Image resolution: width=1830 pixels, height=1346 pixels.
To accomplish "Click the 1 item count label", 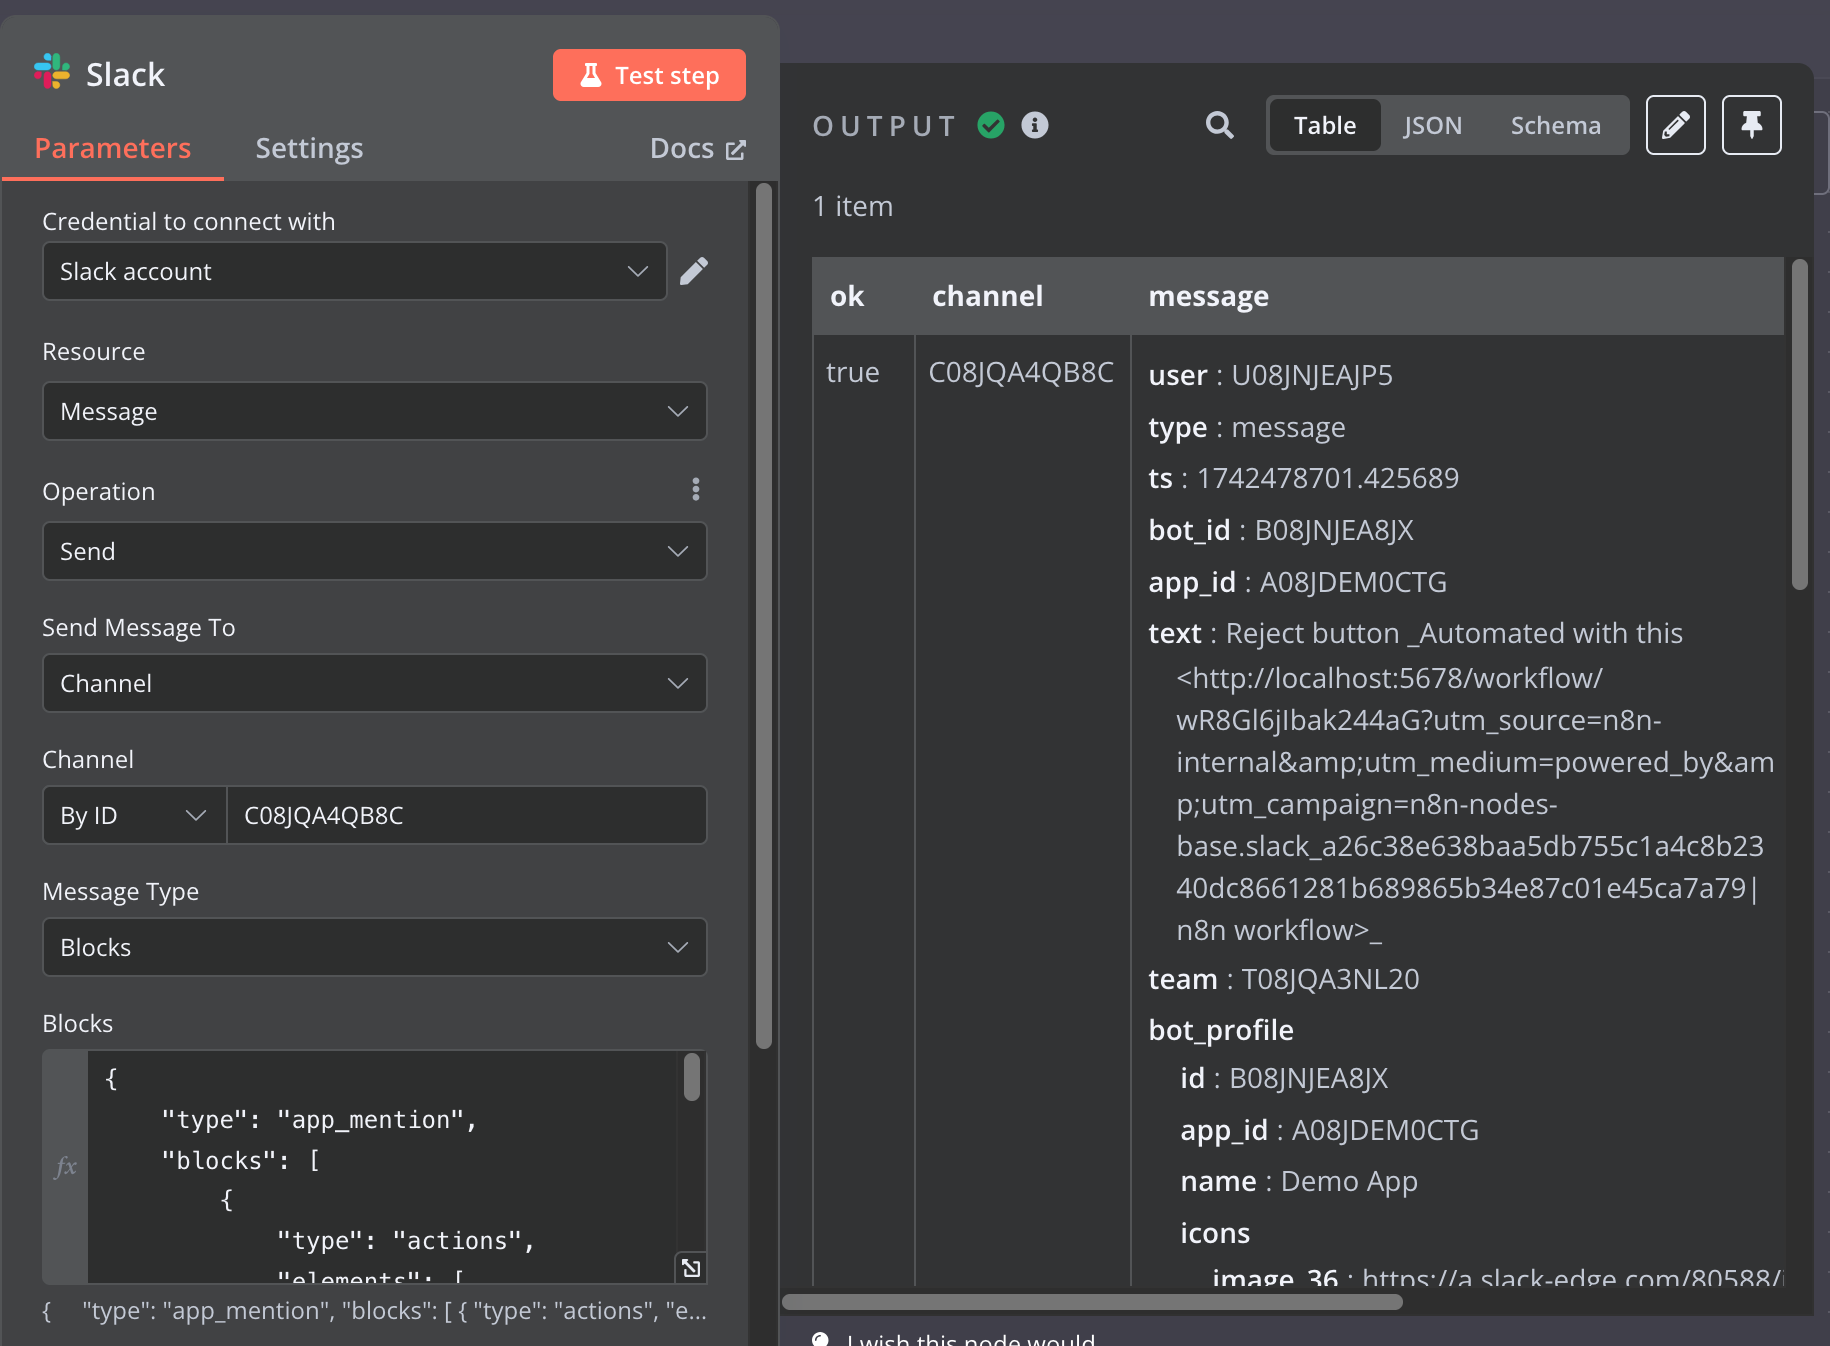I will tap(853, 206).
